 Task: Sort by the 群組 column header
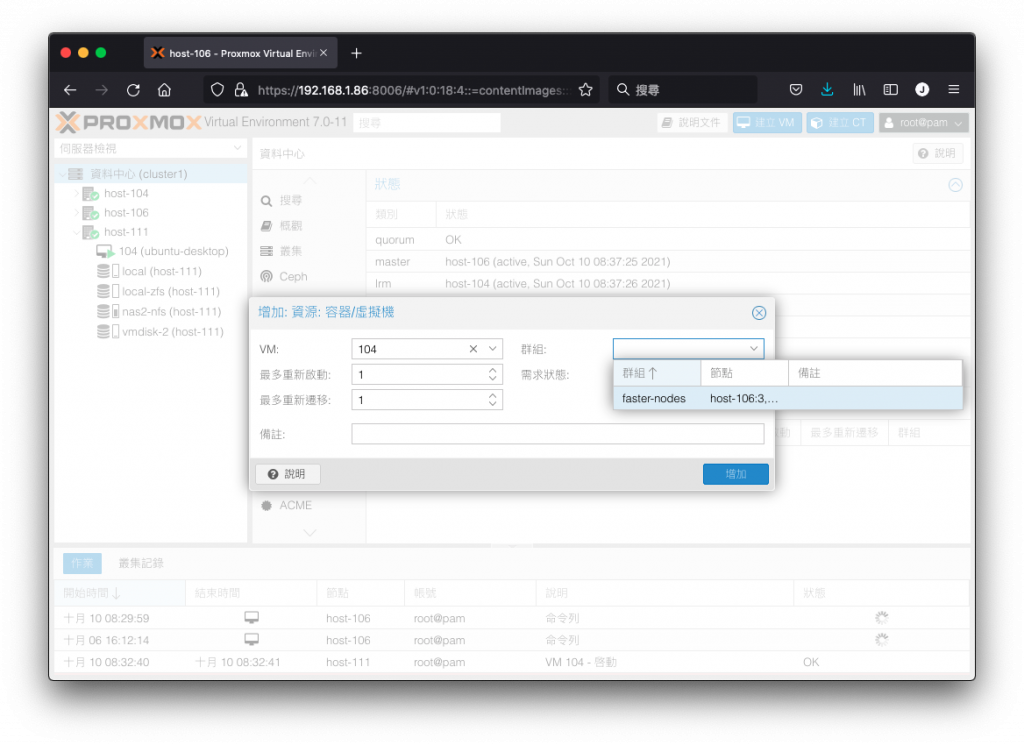click(x=657, y=373)
